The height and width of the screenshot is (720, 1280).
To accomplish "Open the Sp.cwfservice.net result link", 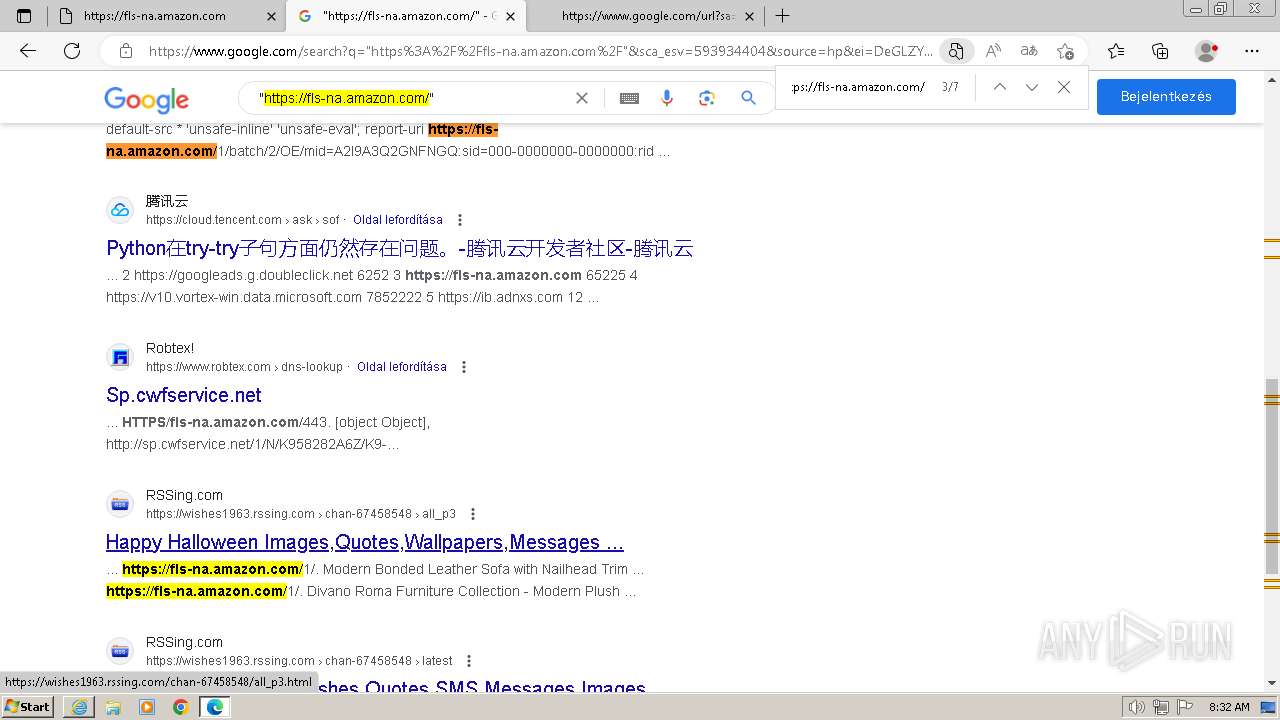I will pos(184,395).
